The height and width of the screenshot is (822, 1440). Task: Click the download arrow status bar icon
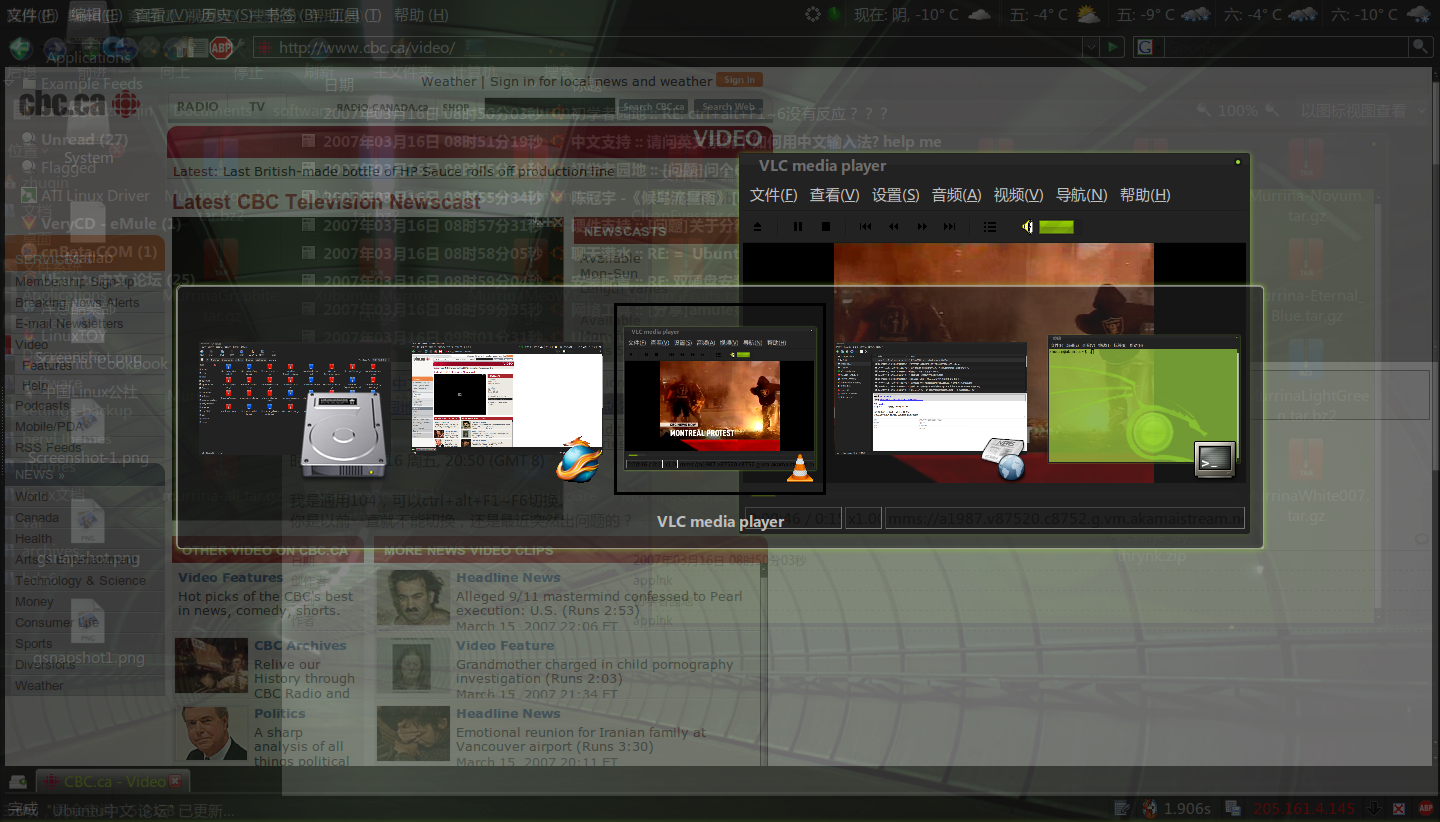[1374, 809]
